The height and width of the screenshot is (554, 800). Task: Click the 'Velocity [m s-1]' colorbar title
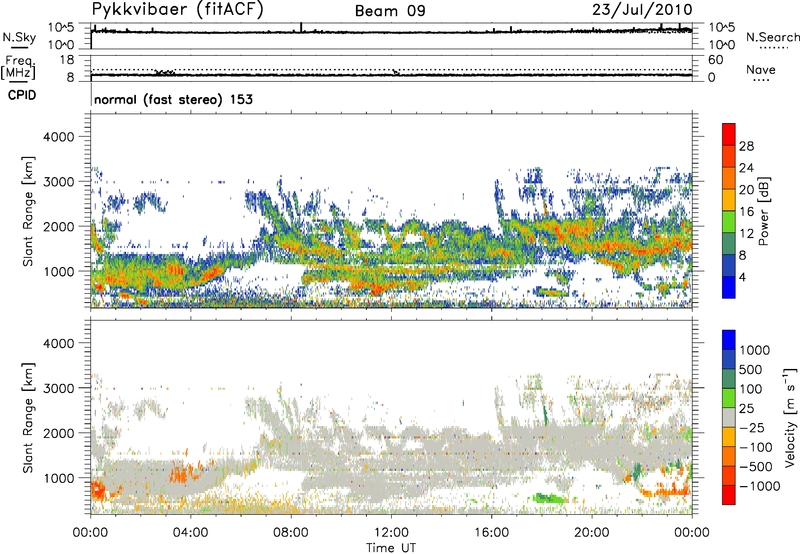pyautogui.click(x=790, y=417)
